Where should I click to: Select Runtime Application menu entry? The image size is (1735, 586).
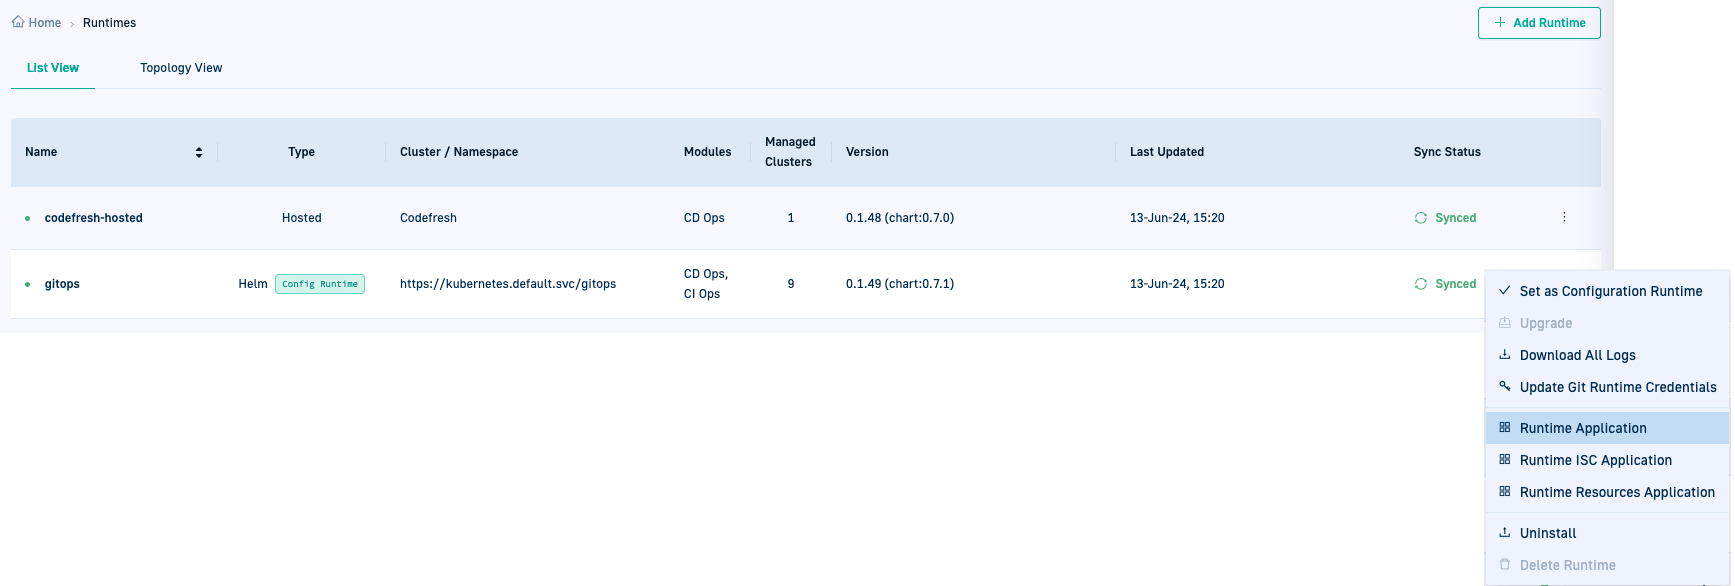1582,428
